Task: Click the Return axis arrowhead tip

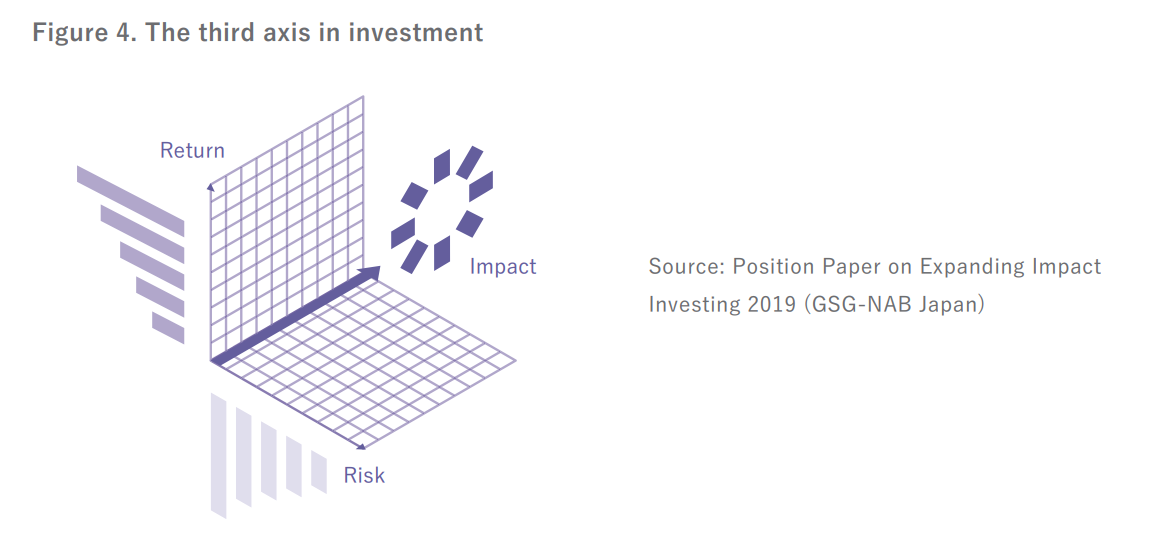Action: coord(210,186)
